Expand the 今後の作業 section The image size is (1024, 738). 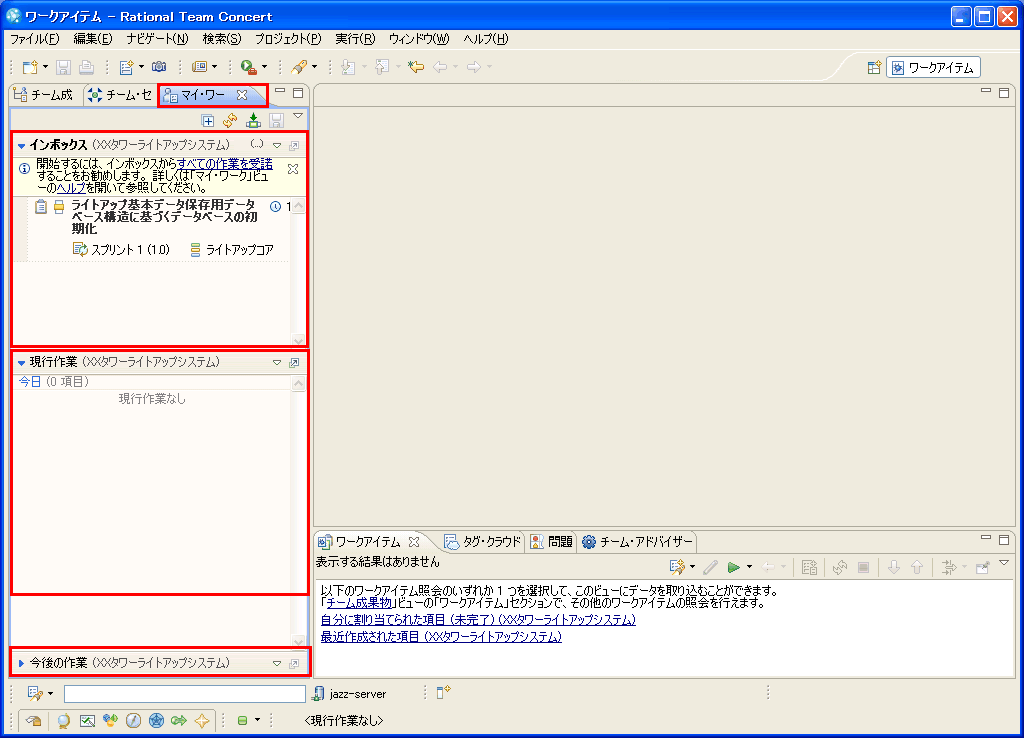(22, 664)
